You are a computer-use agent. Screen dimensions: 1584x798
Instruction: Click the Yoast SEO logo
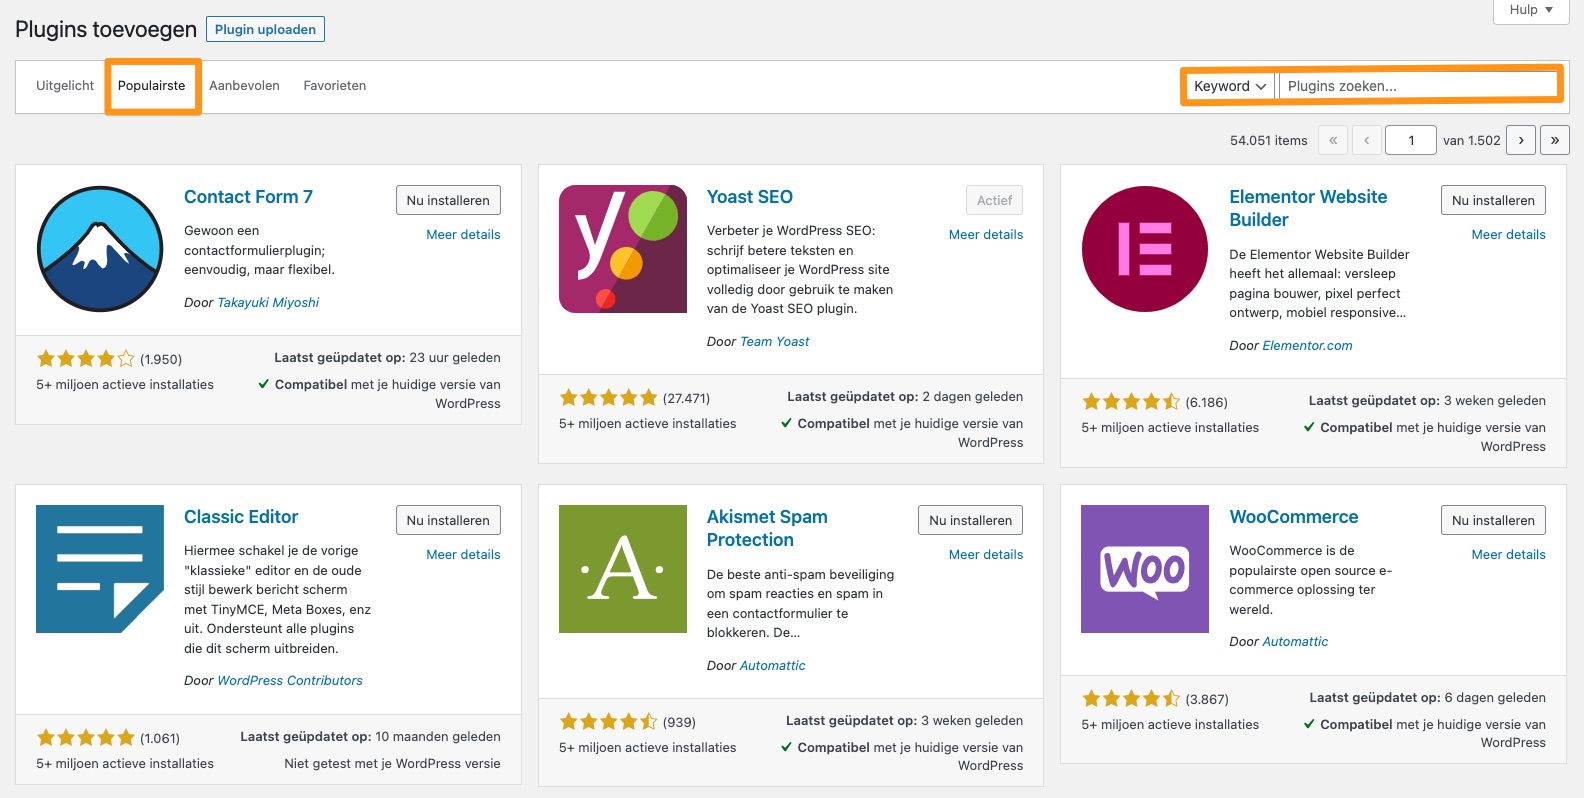click(622, 249)
